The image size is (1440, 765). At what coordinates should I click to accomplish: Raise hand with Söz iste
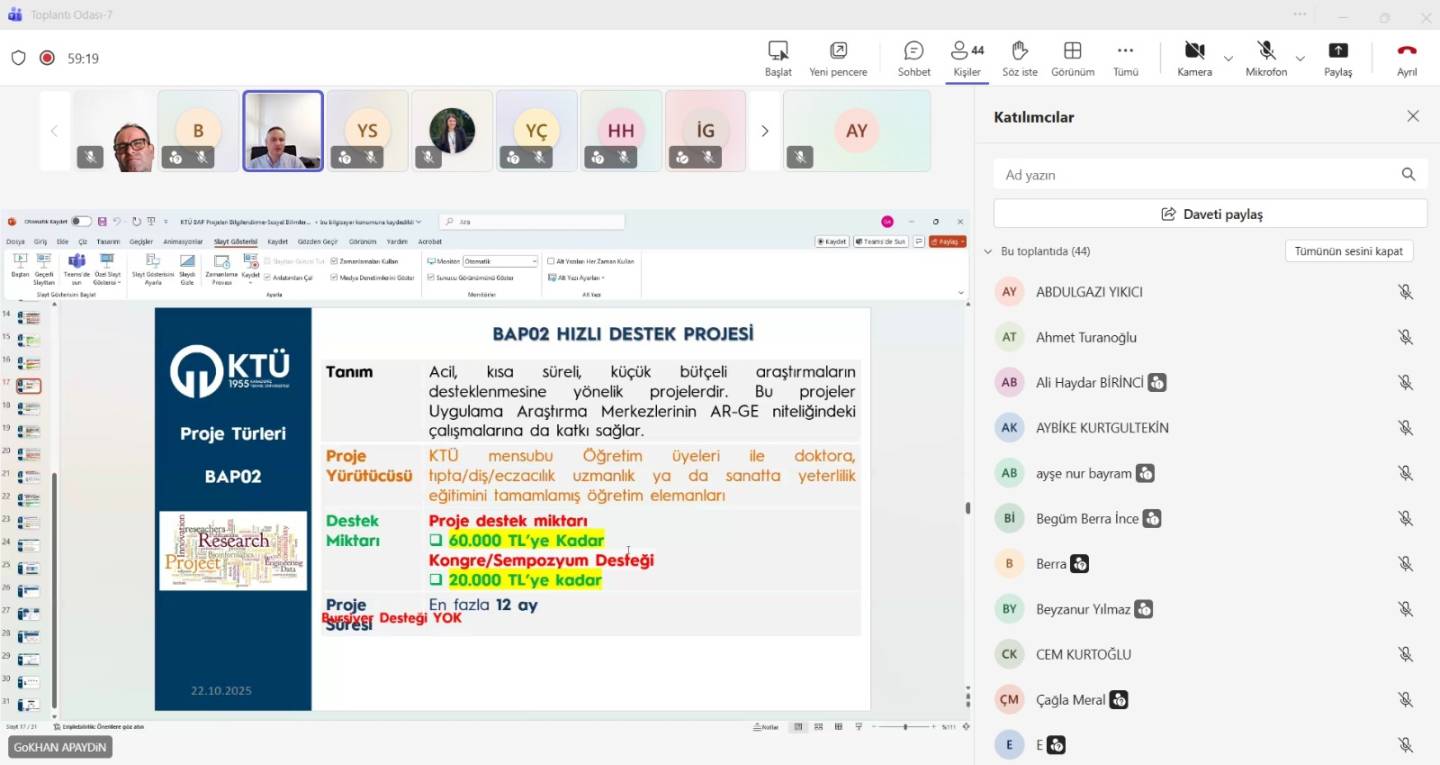pyautogui.click(x=1019, y=51)
